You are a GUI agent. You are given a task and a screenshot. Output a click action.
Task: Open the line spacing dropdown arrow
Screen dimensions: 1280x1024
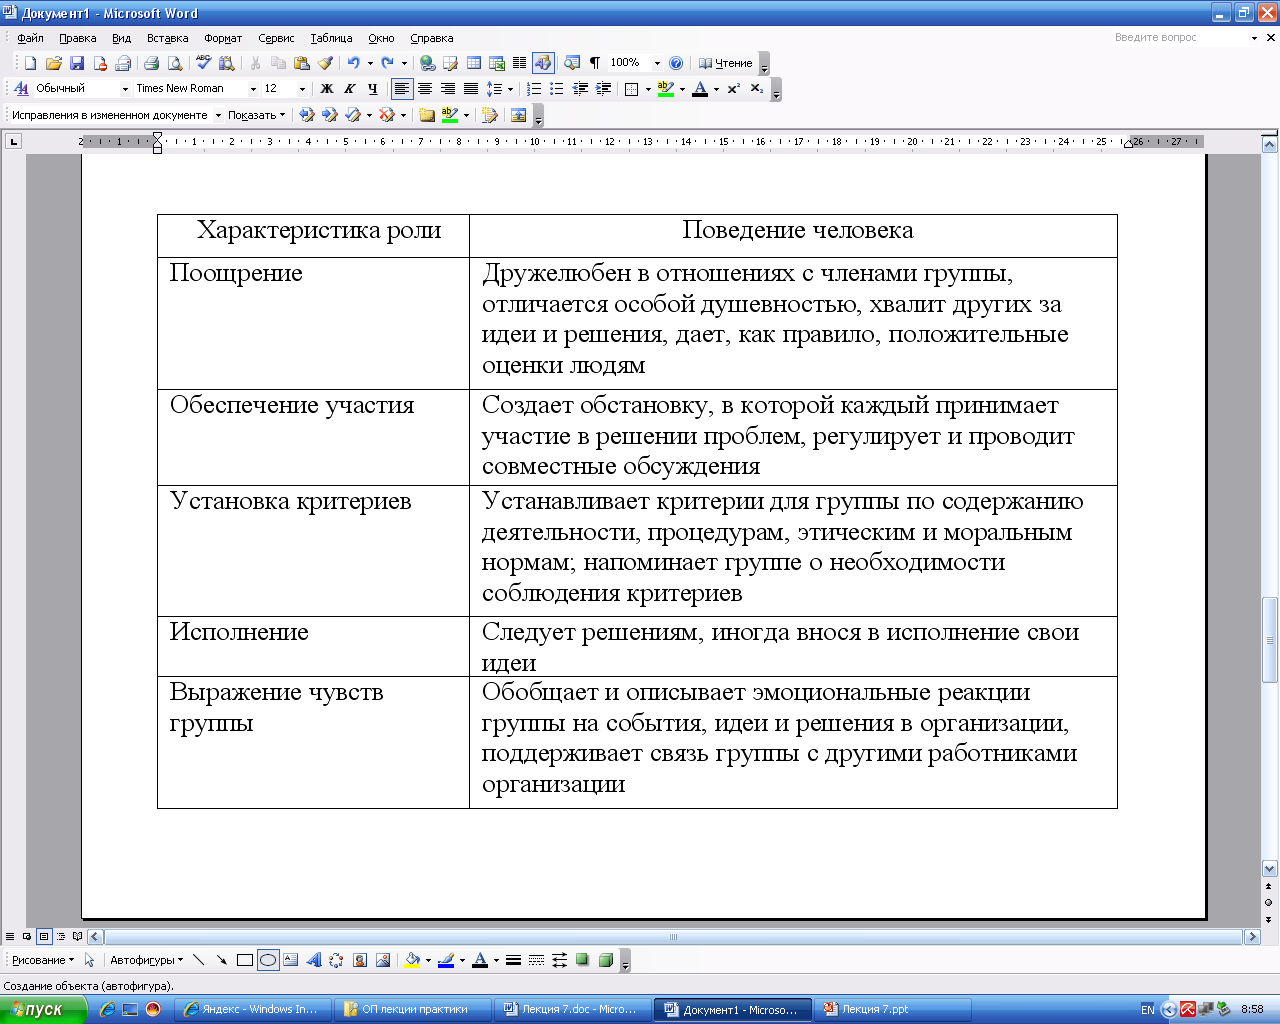(x=510, y=89)
